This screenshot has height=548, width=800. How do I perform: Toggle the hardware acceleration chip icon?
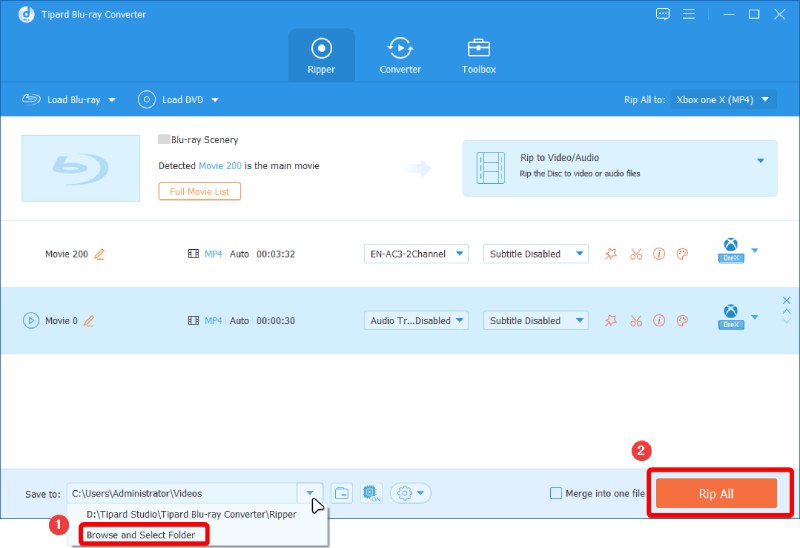click(x=371, y=493)
